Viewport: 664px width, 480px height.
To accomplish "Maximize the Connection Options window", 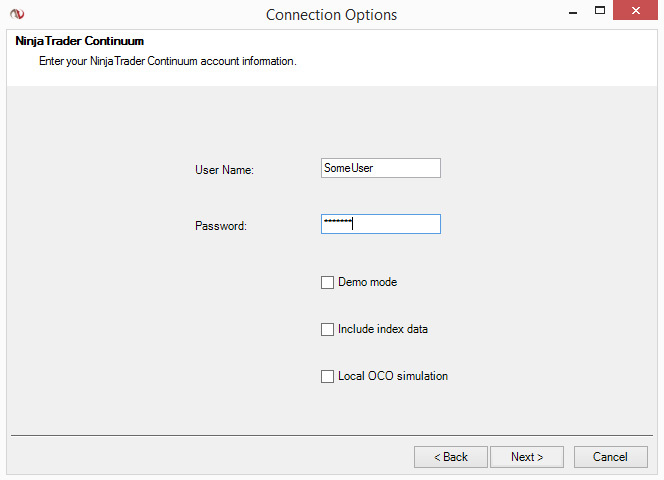I will (x=600, y=11).
